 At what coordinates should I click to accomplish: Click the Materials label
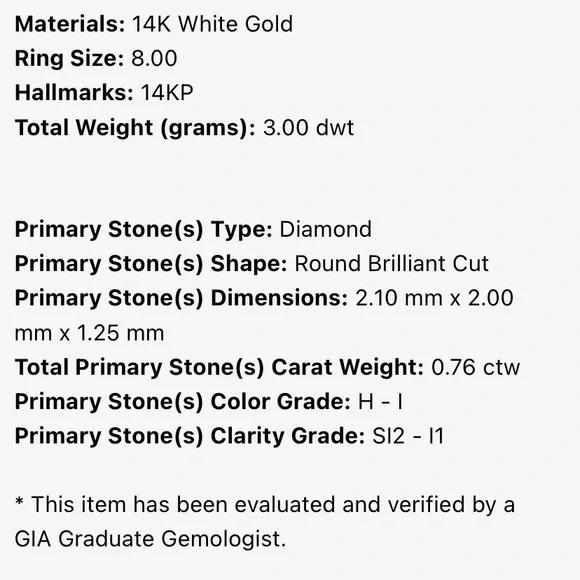coord(70,24)
